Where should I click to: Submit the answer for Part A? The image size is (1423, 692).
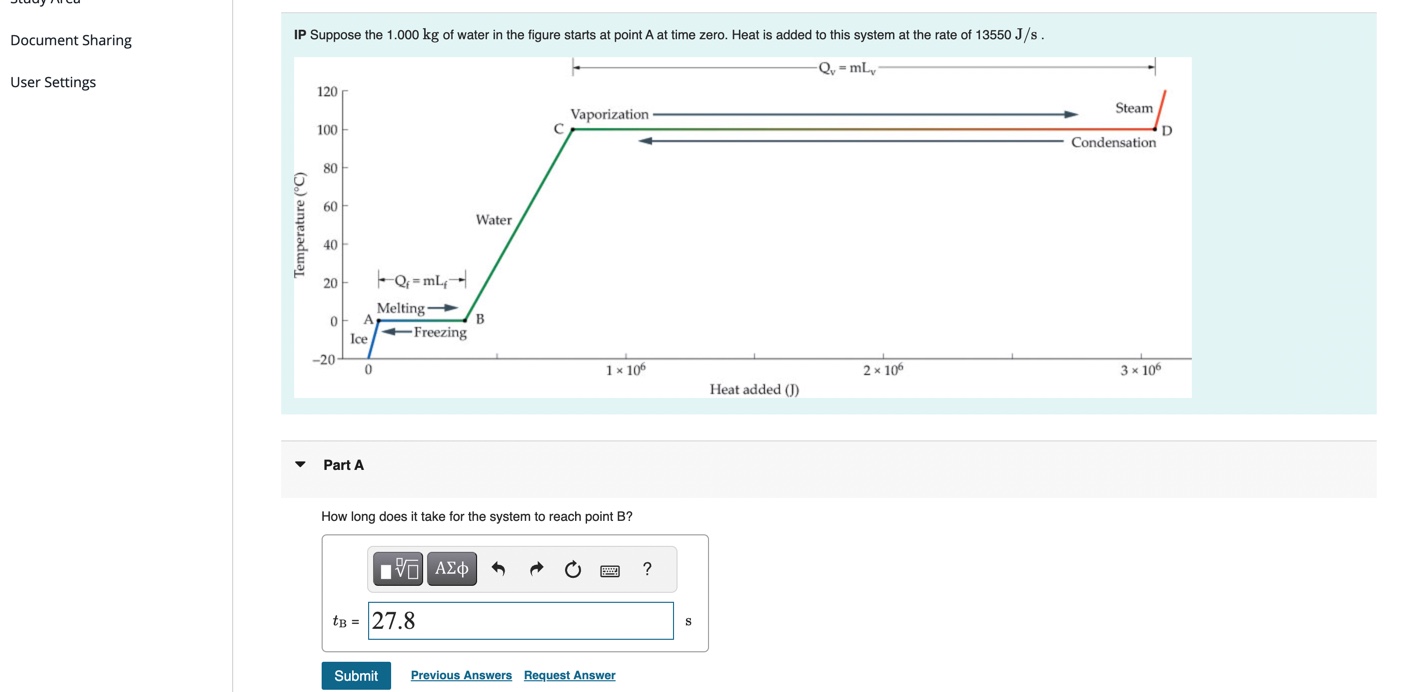(x=355, y=675)
